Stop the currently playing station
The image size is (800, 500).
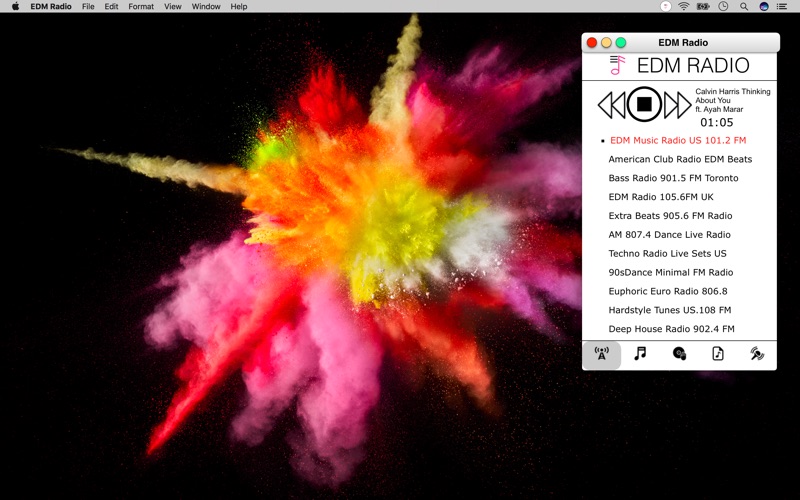(644, 104)
